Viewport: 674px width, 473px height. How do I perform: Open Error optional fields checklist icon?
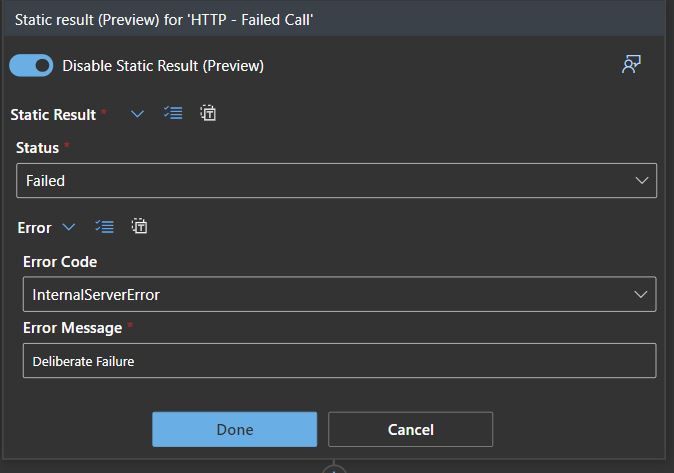coord(104,227)
